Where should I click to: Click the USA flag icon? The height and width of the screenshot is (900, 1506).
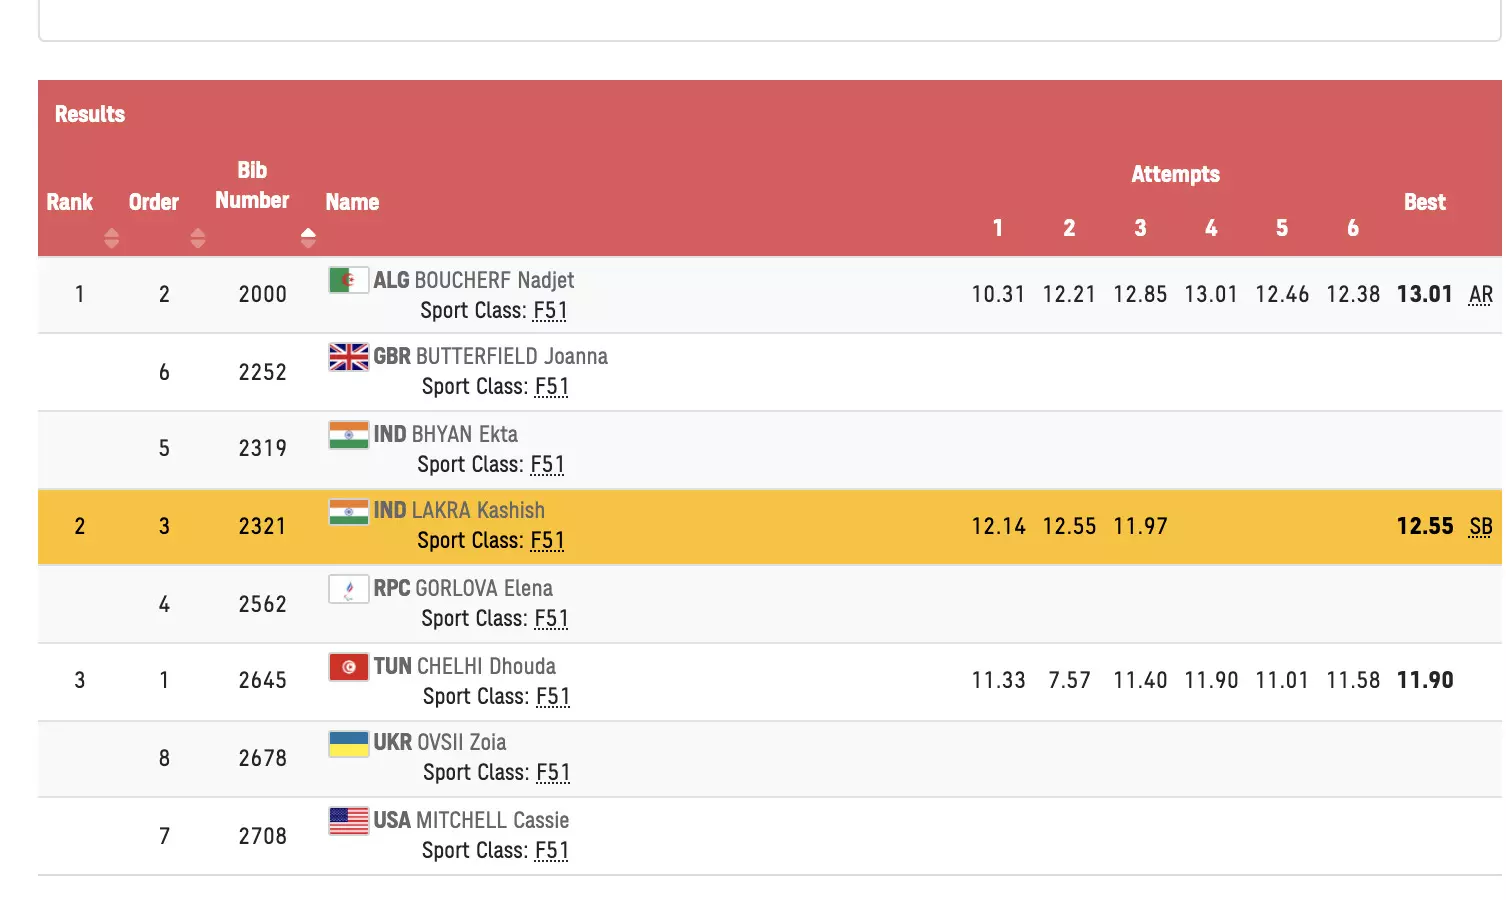click(348, 821)
